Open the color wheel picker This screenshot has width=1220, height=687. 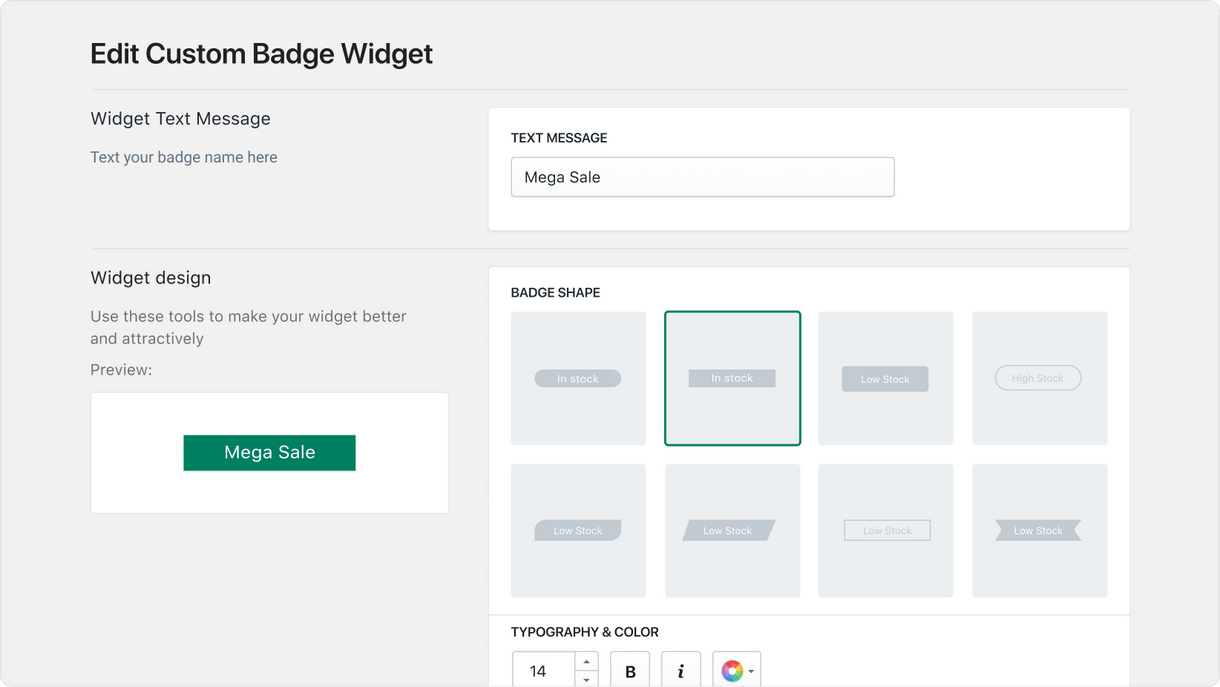tap(737, 670)
